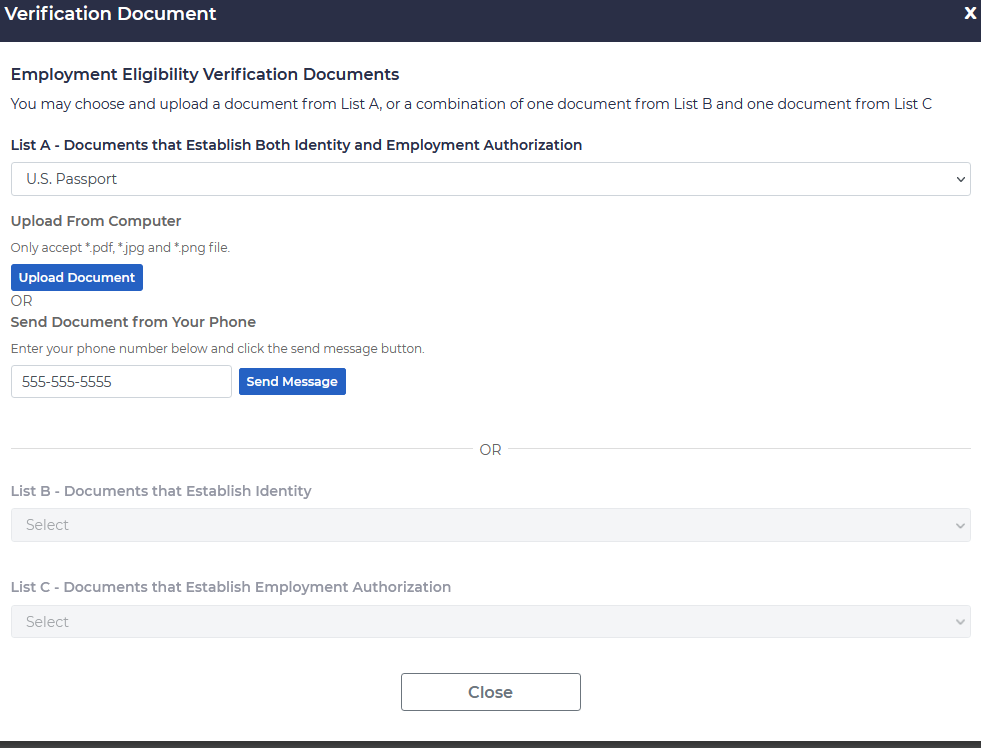Click the Send Message button
Image resolution: width=981 pixels, height=748 pixels.
(x=292, y=382)
